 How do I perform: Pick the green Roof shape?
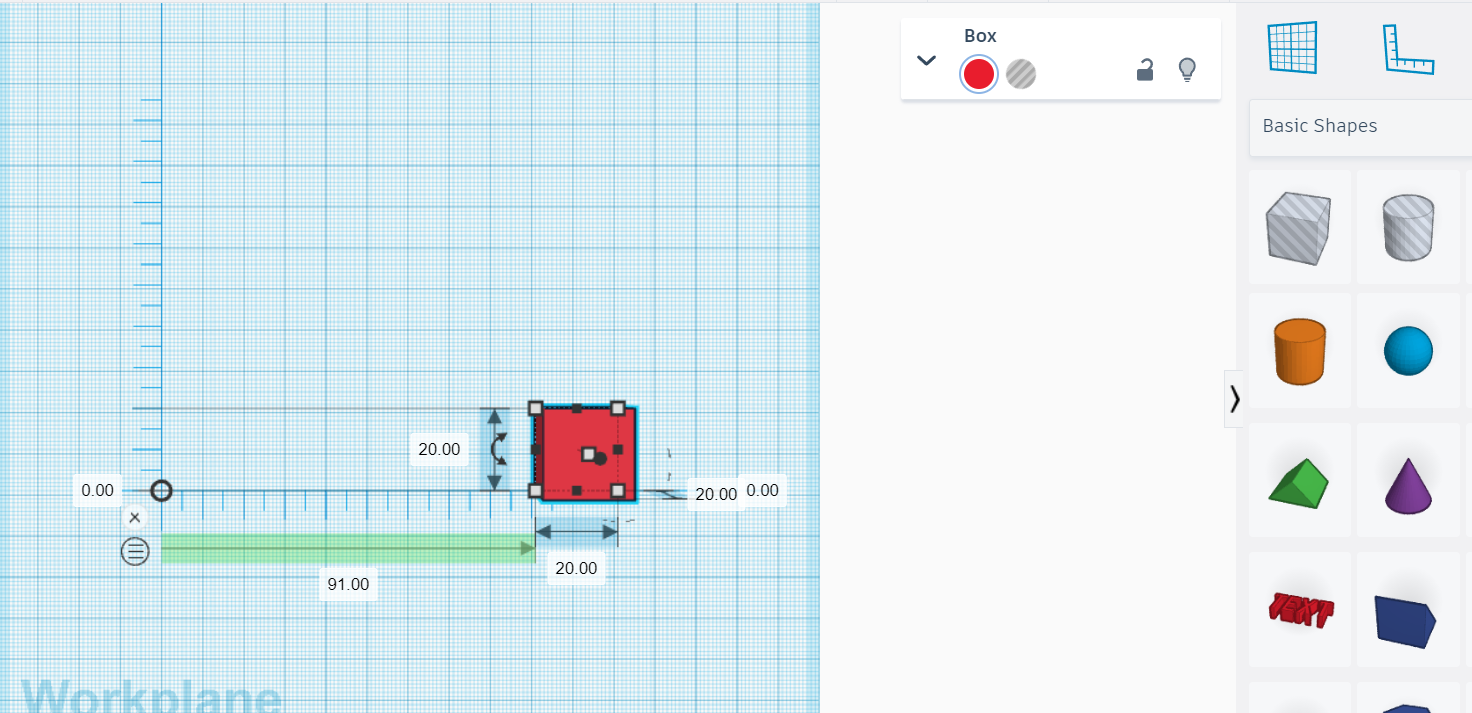point(1299,484)
